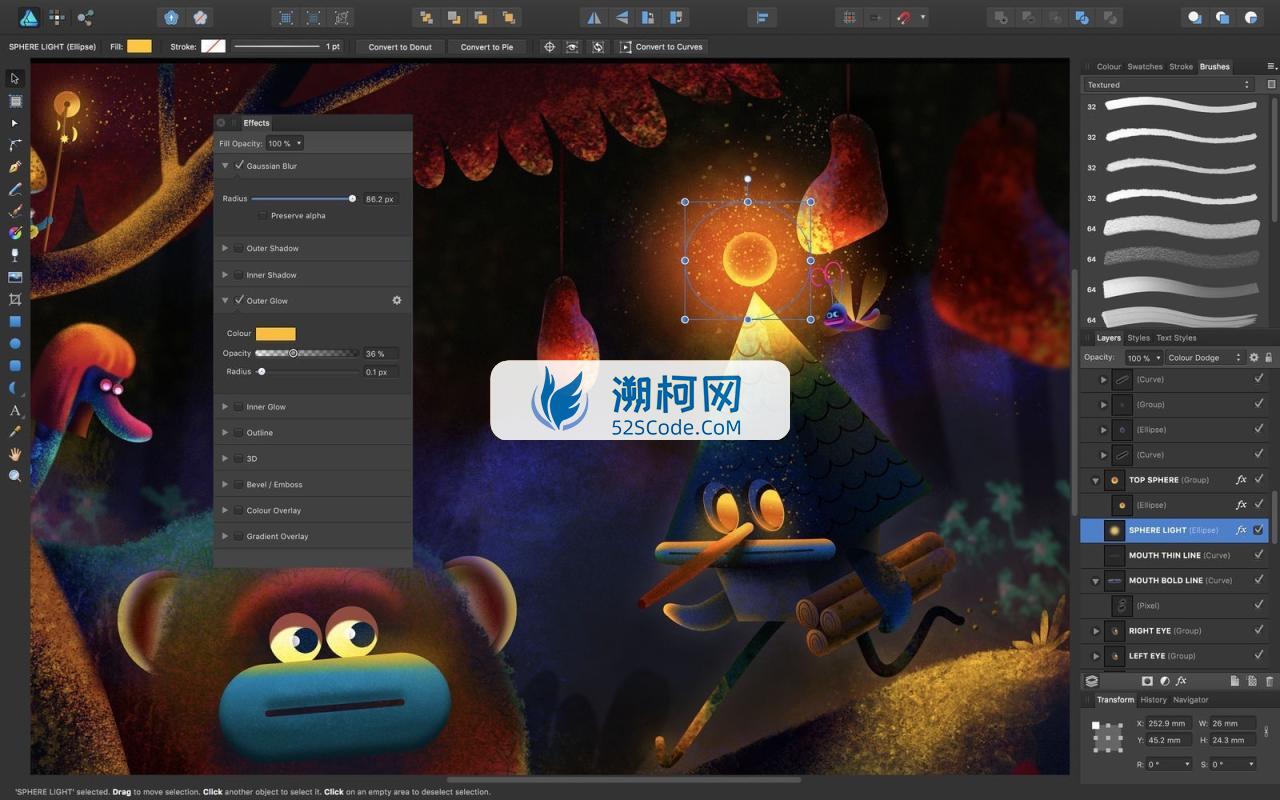This screenshot has width=1280, height=800.
Task: Select the Rounded Rectangle tool
Action: [x=15, y=366]
